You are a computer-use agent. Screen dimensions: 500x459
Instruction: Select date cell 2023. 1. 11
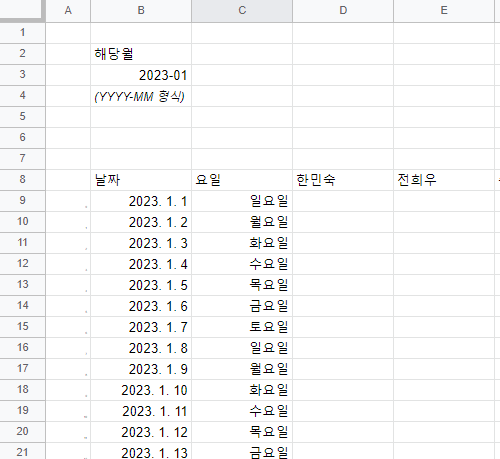click(x=141, y=411)
